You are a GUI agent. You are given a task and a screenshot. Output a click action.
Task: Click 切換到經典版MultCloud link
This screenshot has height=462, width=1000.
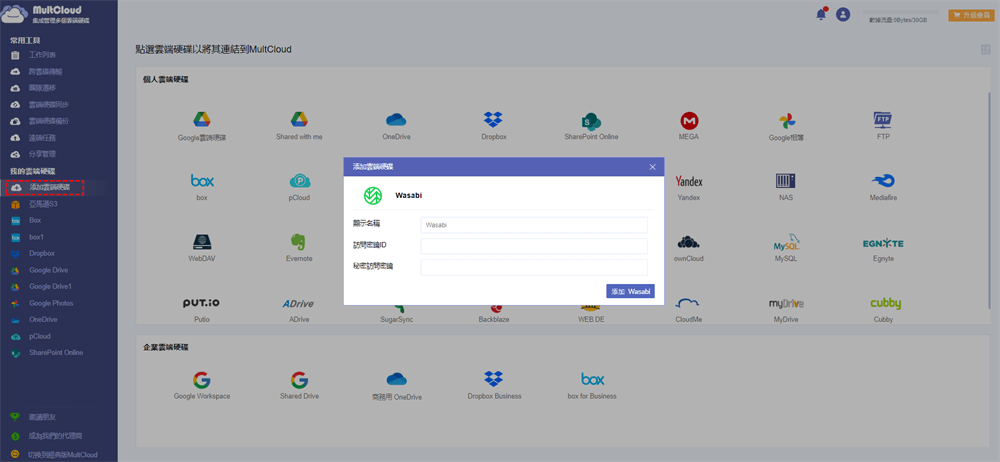click(62, 455)
